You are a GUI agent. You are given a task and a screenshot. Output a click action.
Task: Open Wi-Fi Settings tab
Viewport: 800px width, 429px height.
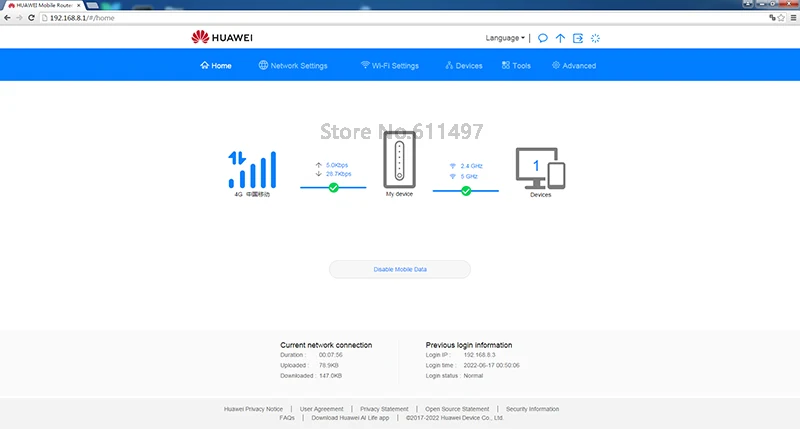coord(390,66)
